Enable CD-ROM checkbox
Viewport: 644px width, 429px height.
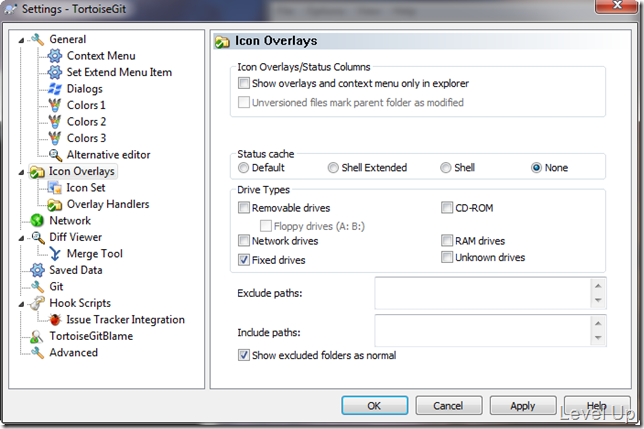[x=447, y=208]
